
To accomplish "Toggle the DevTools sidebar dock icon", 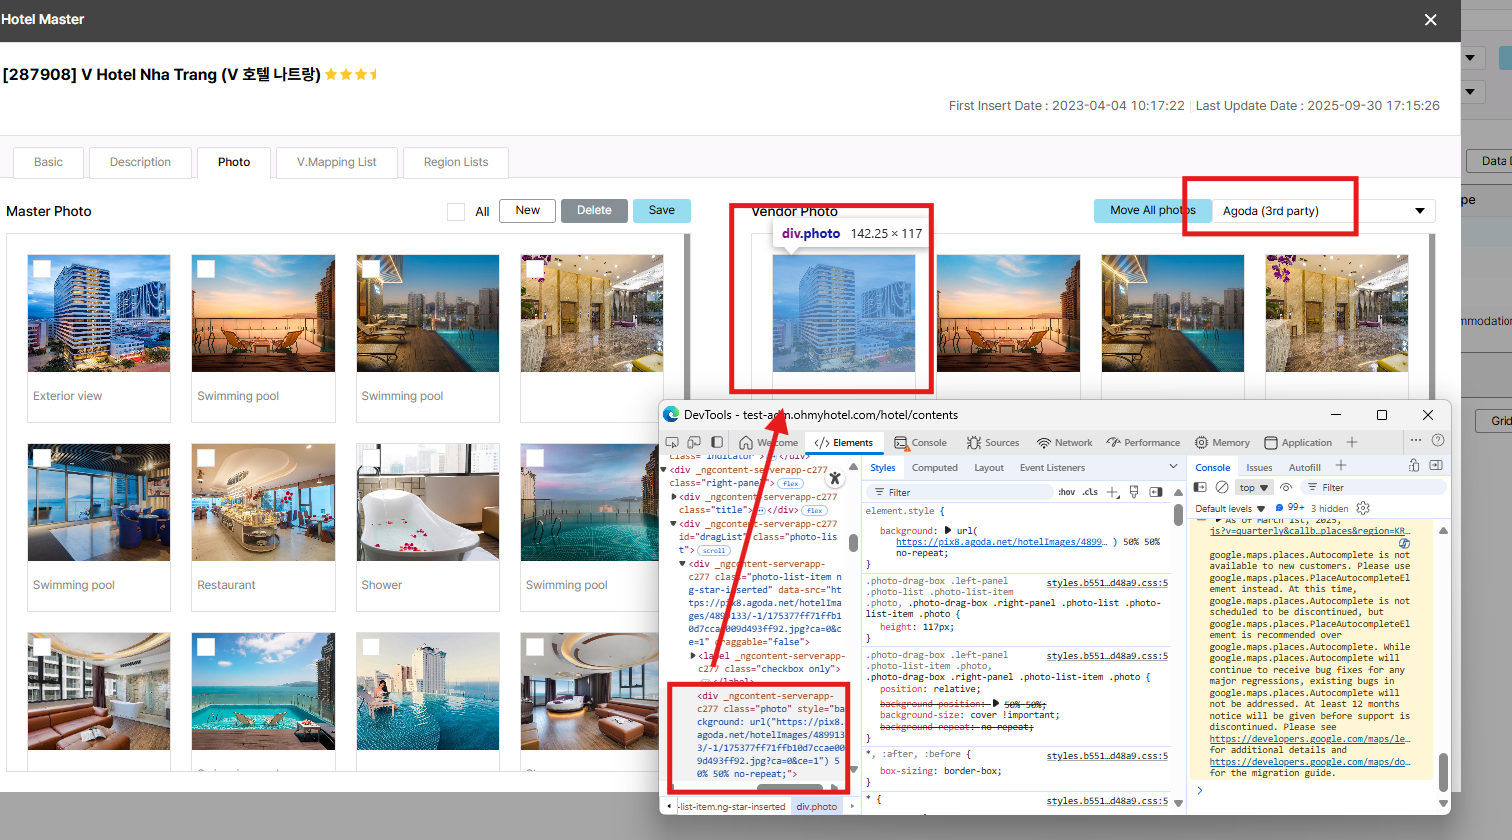I will [x=717, y=442].
